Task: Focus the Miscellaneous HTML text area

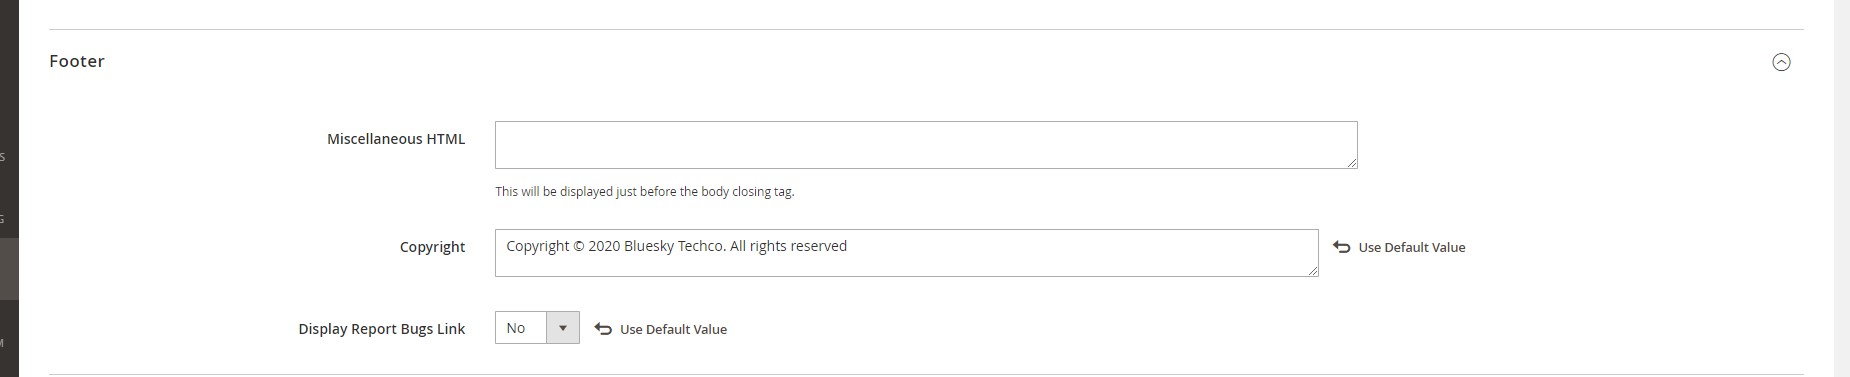Action: click(926, 145)
